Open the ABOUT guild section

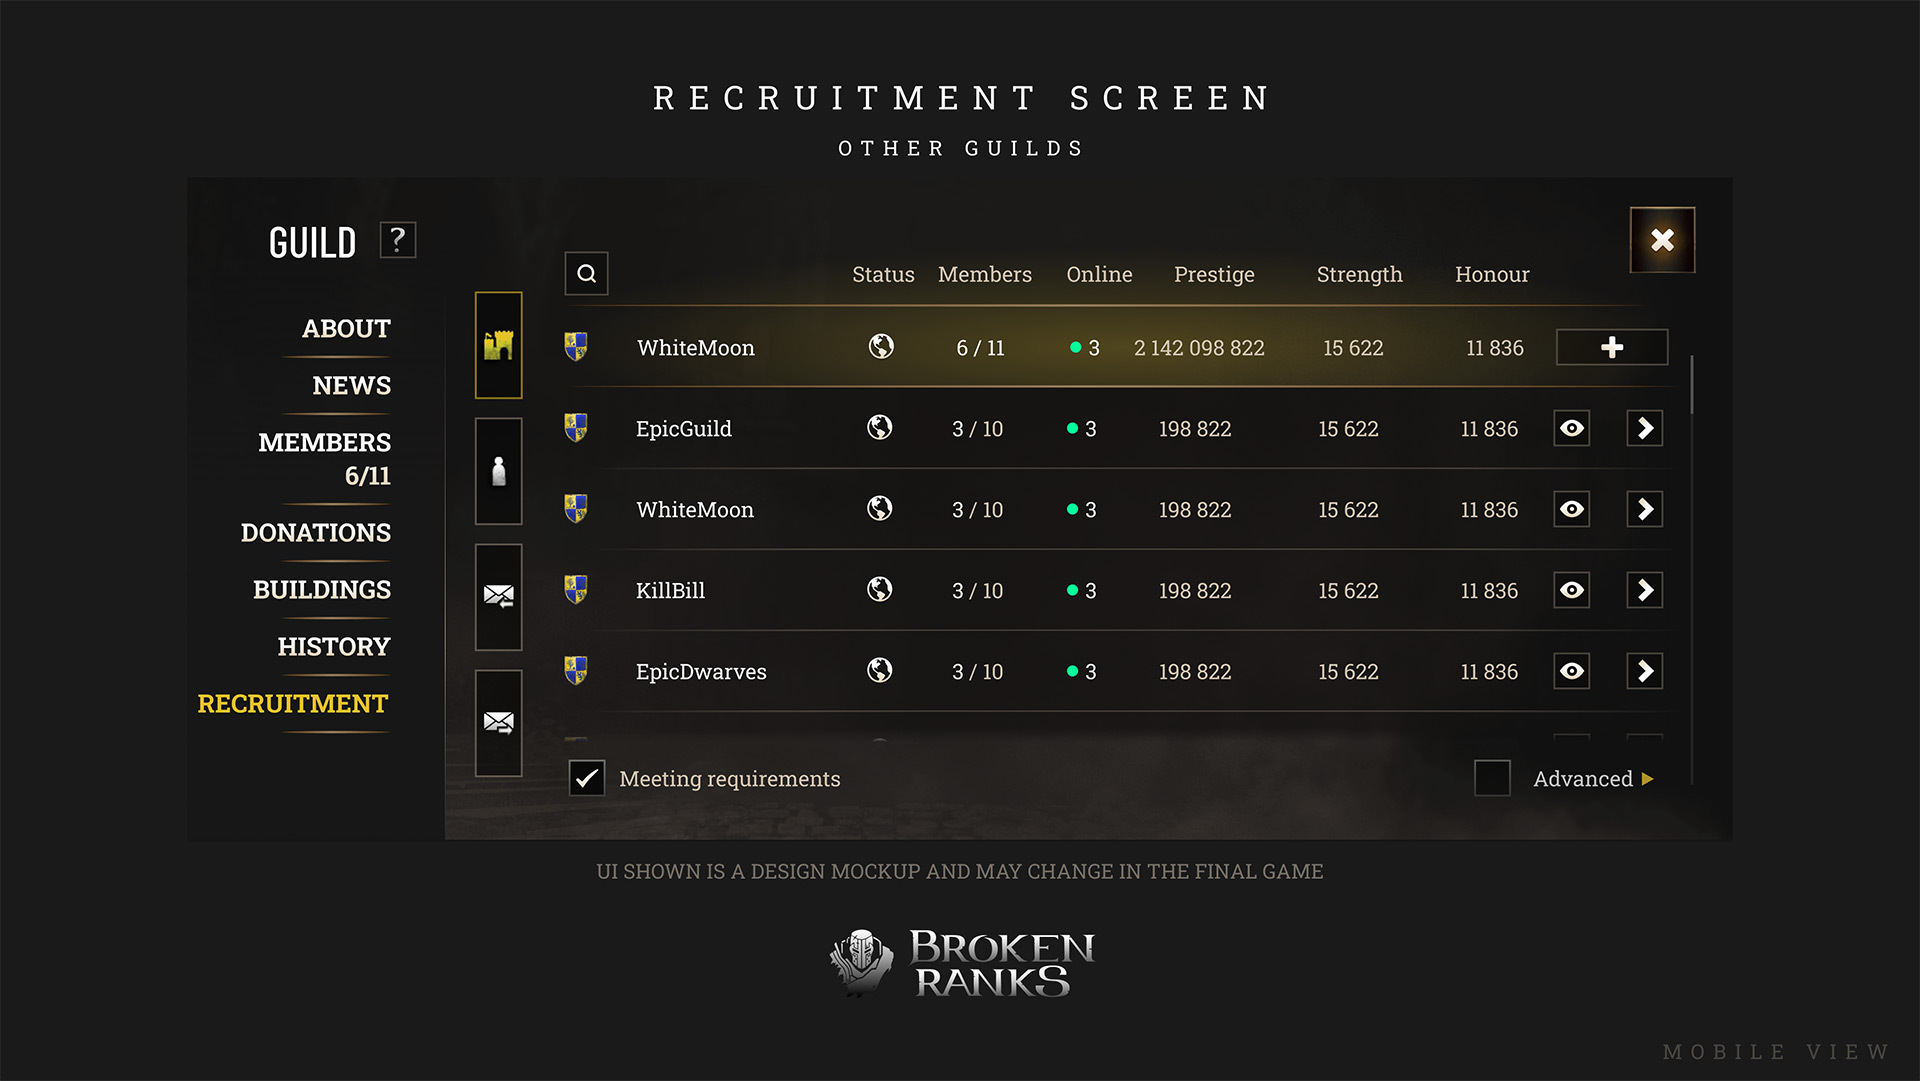[x=346, y=329]
